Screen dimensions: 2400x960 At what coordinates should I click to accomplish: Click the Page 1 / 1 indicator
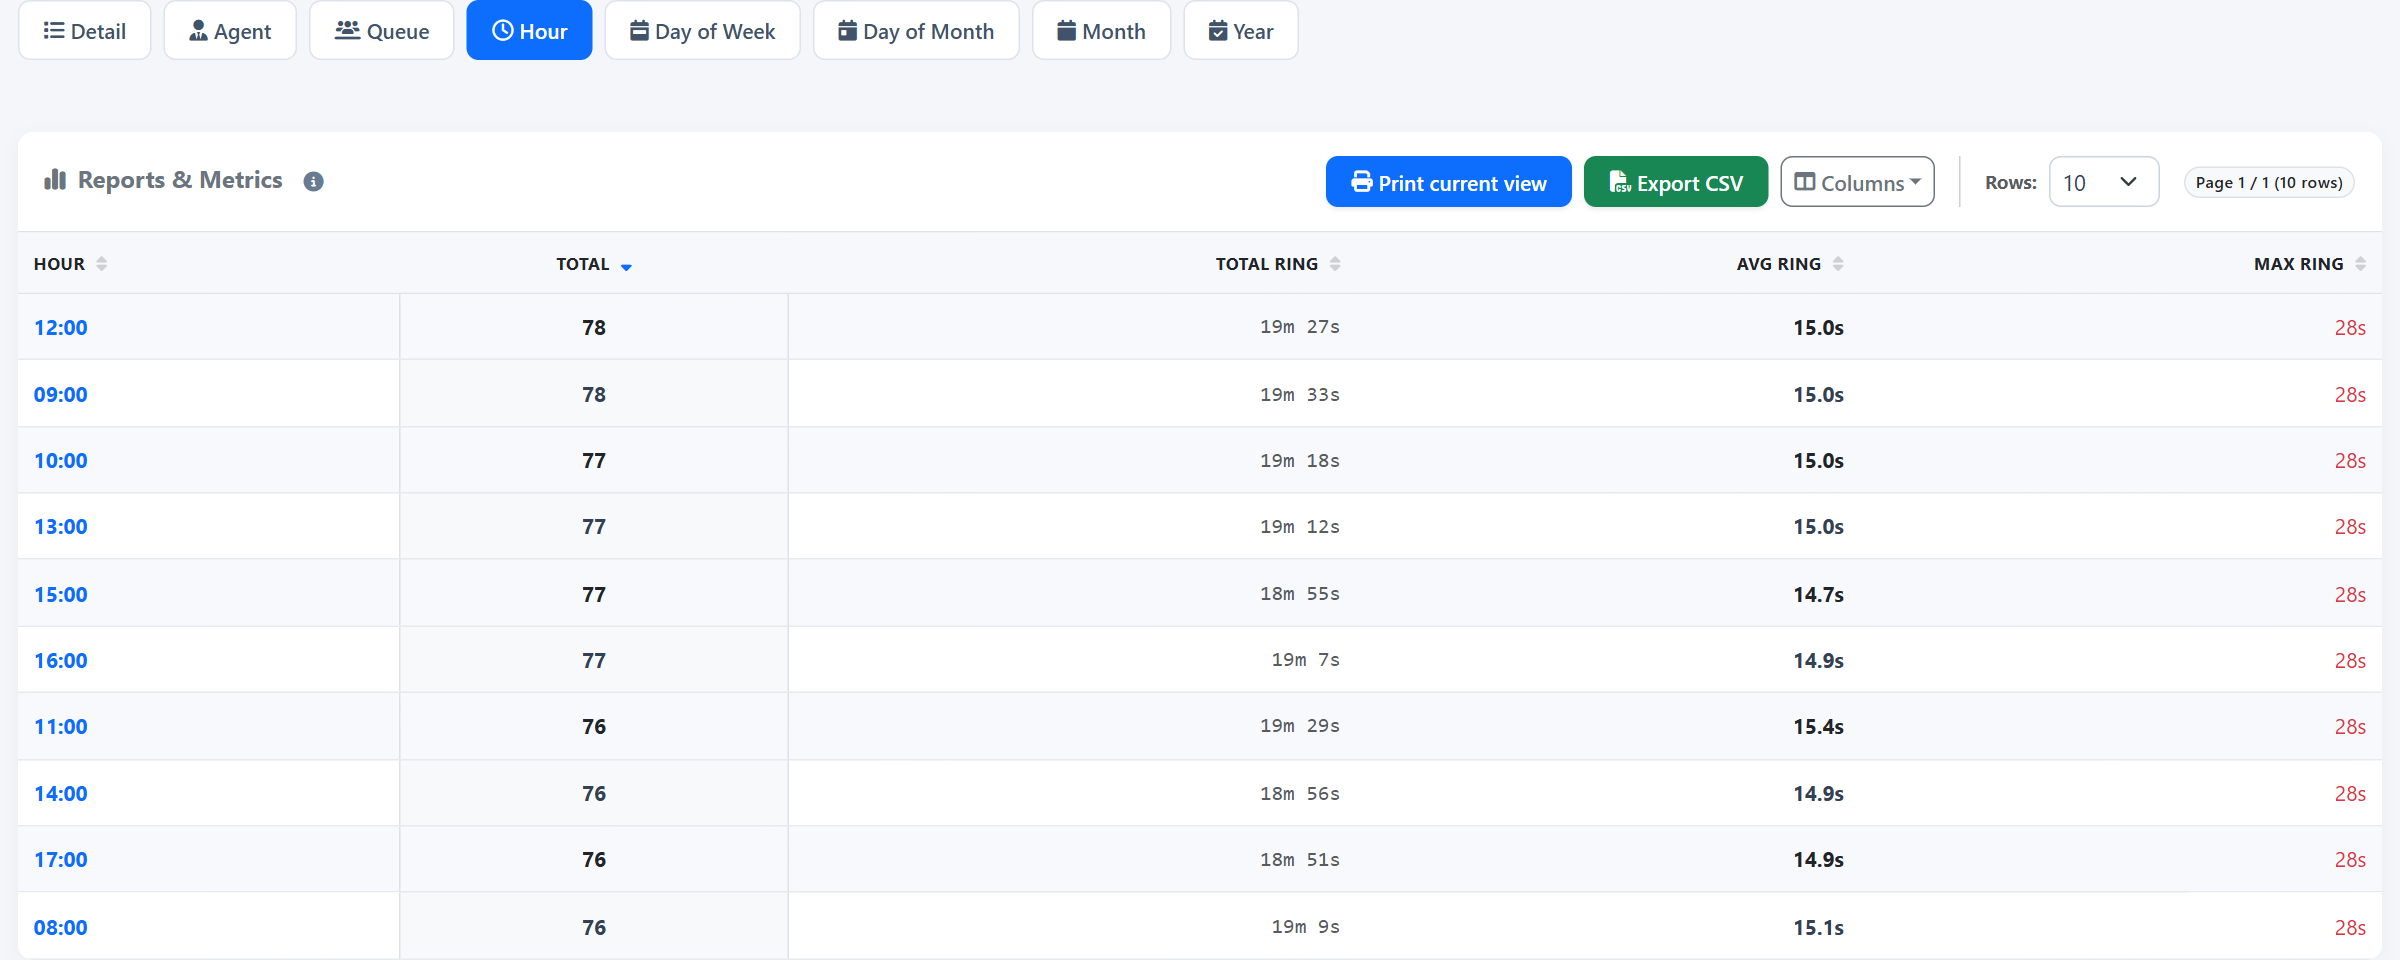pos(2269,183)
